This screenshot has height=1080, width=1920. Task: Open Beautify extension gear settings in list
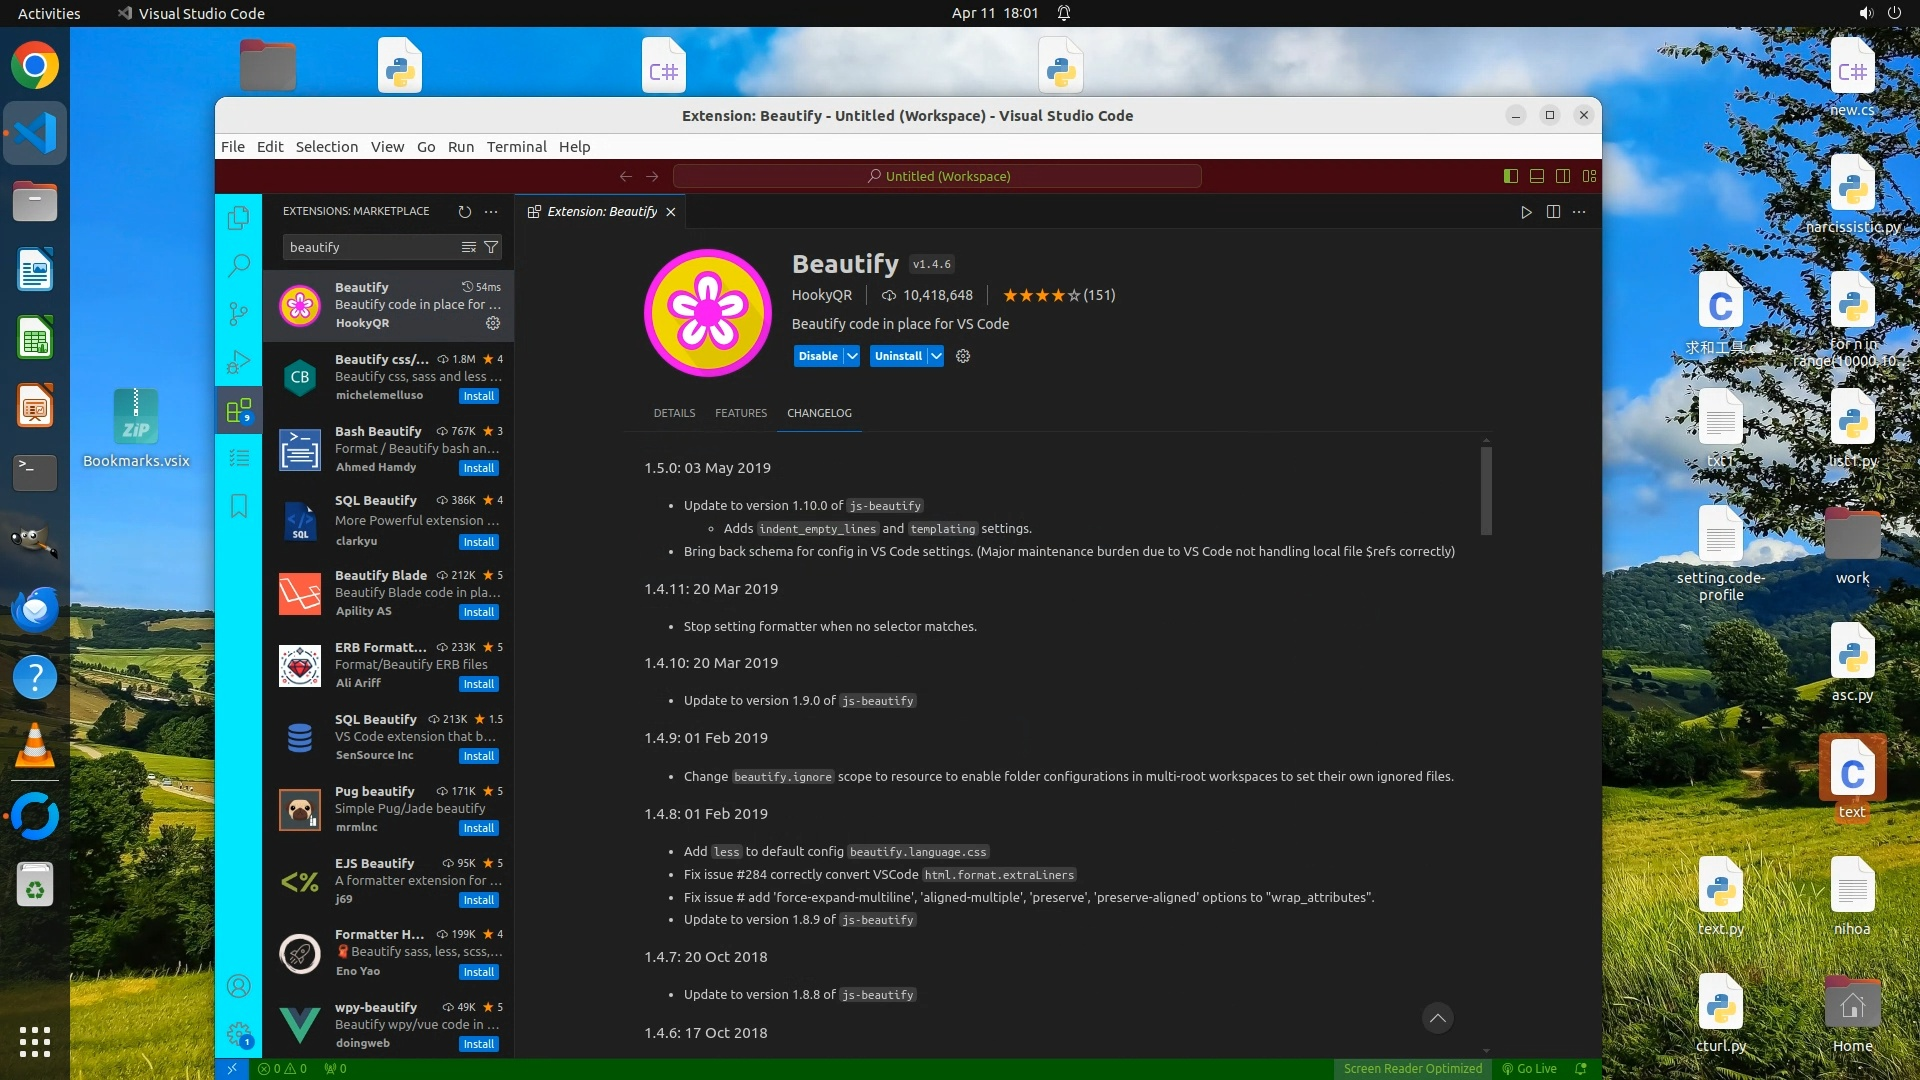pyautogui.click(x=493, y=323)
